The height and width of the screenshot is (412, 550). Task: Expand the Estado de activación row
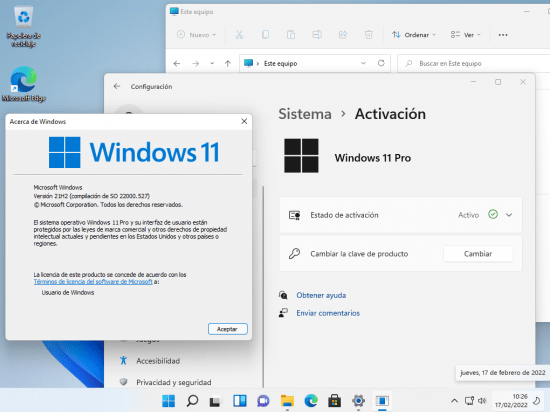click(509, 215)
